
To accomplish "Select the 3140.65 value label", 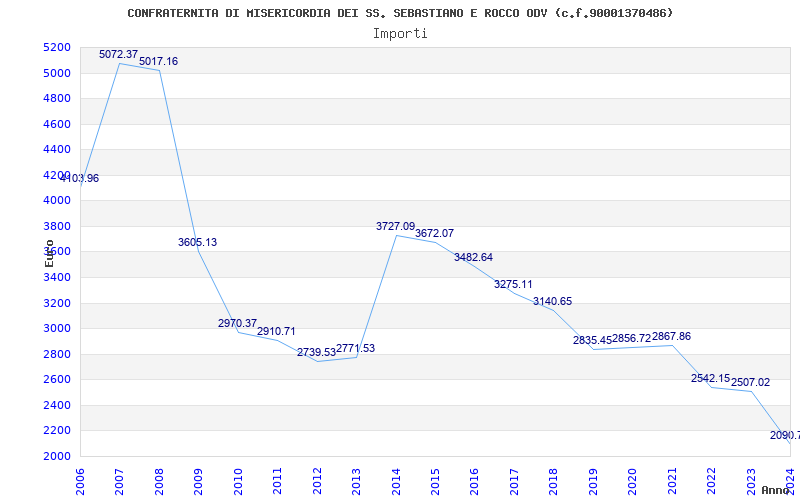I will (553, 302).
